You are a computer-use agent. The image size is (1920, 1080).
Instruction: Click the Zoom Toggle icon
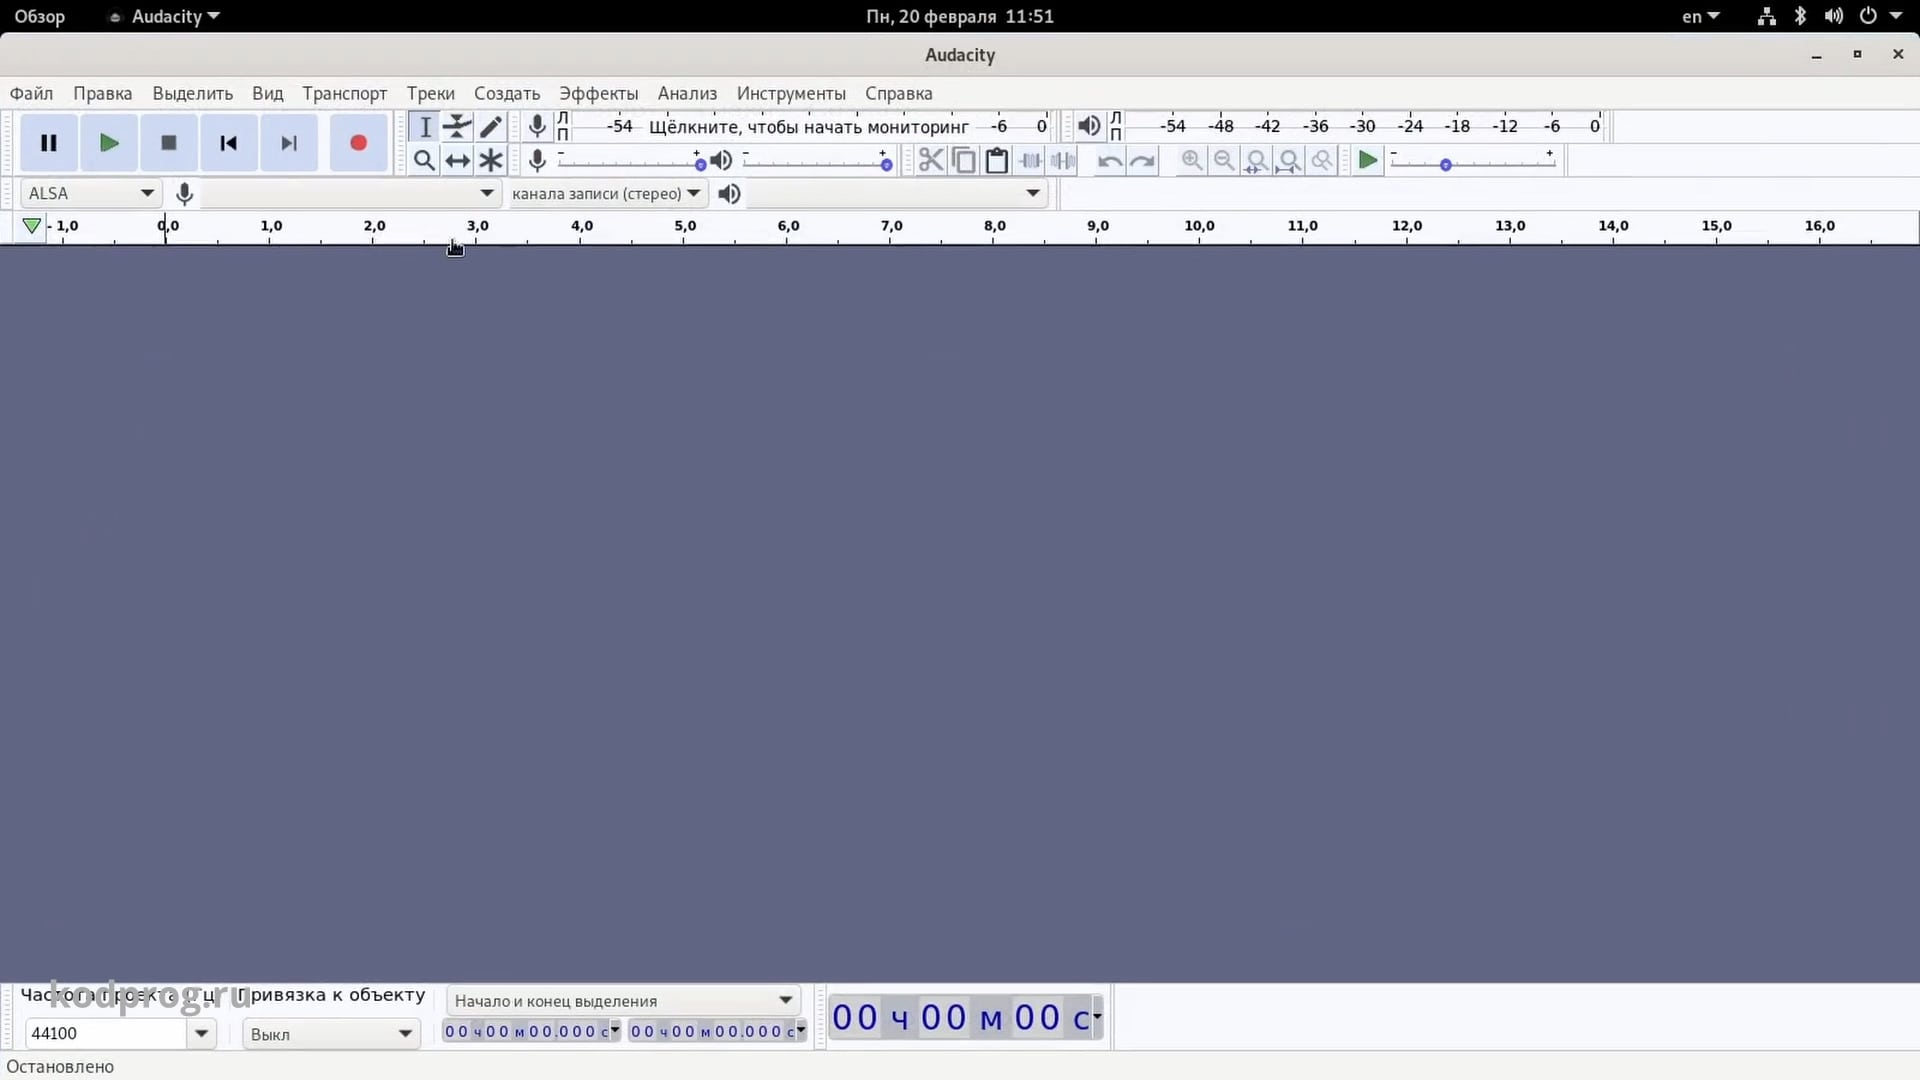tap(1322, 160)
